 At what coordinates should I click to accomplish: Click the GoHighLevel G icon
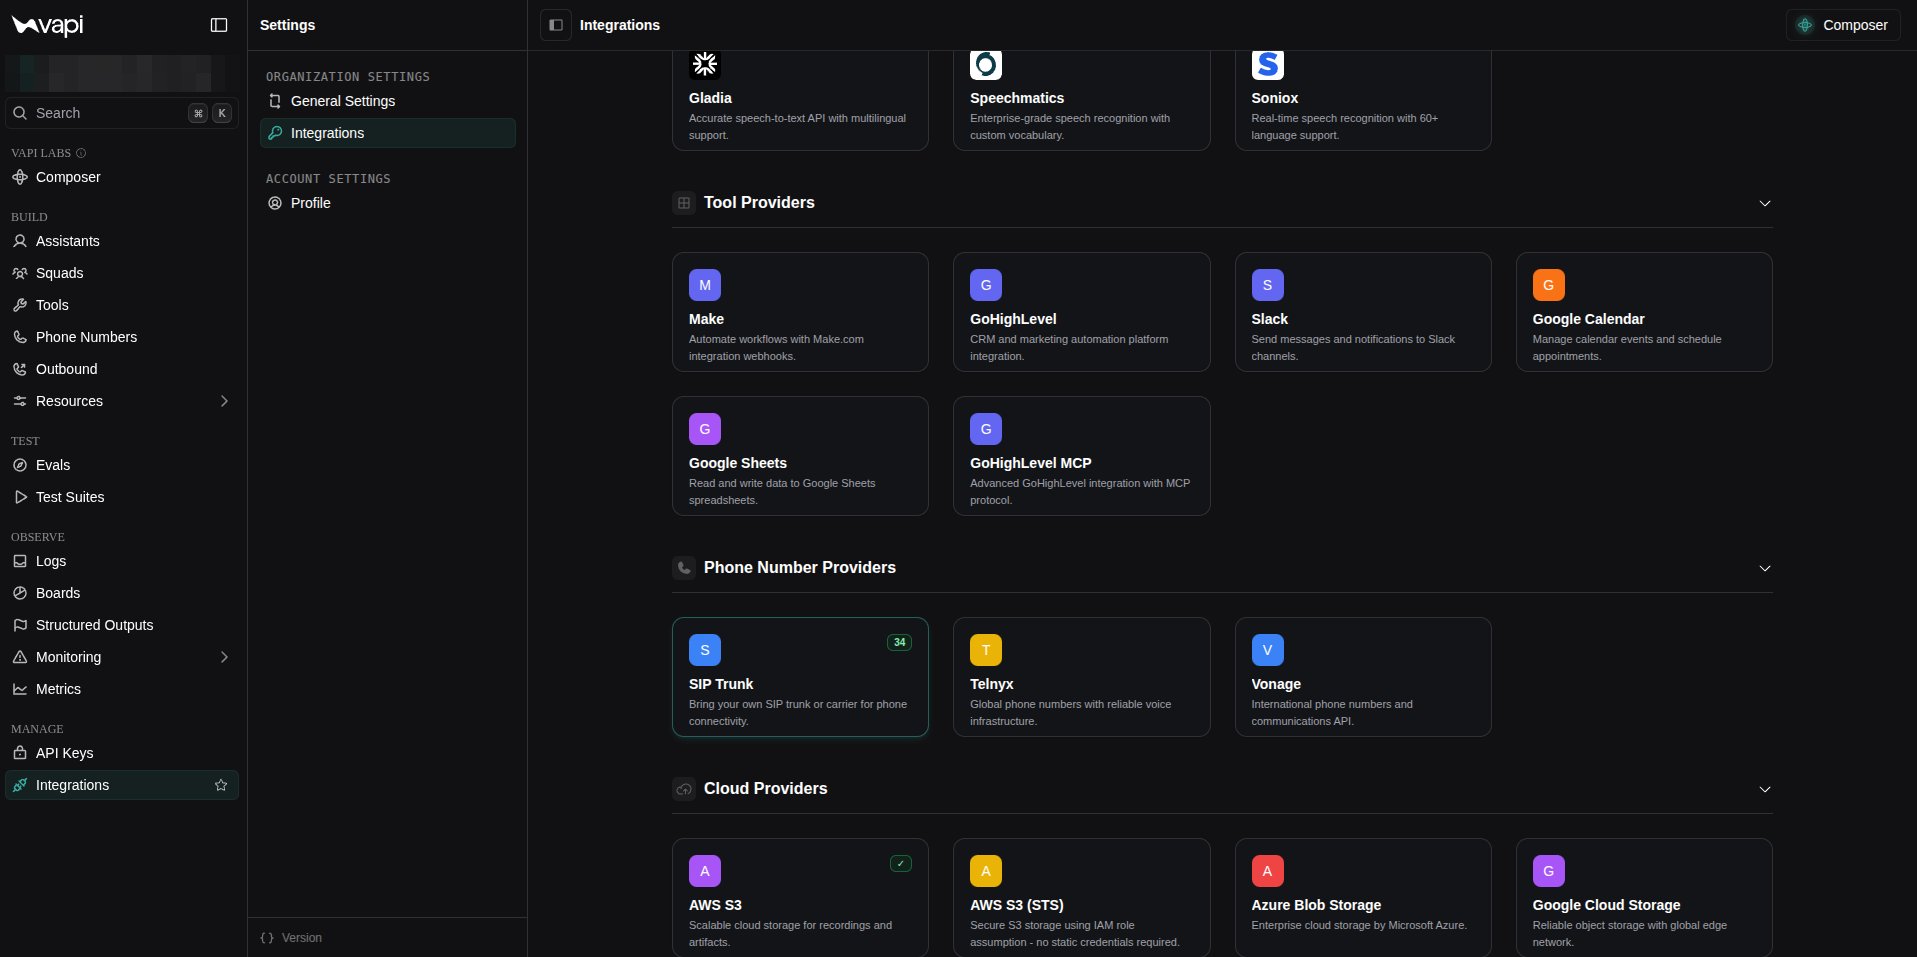pos(986,285)
